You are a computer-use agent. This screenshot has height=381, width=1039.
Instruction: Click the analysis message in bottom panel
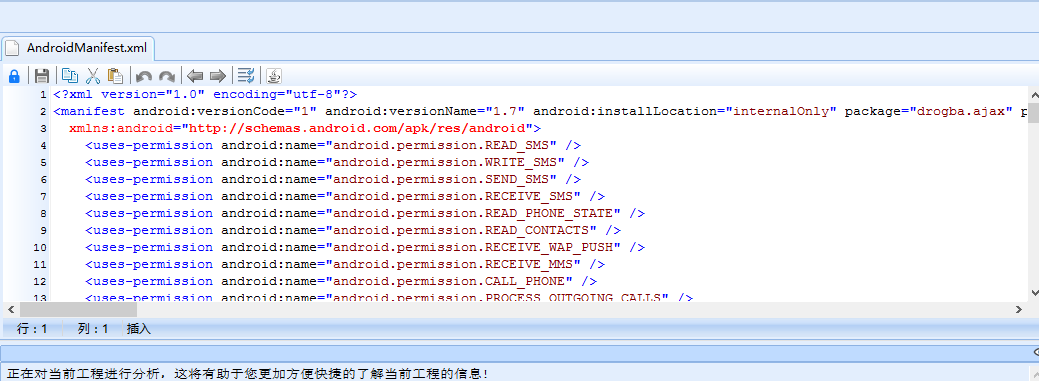248,373
